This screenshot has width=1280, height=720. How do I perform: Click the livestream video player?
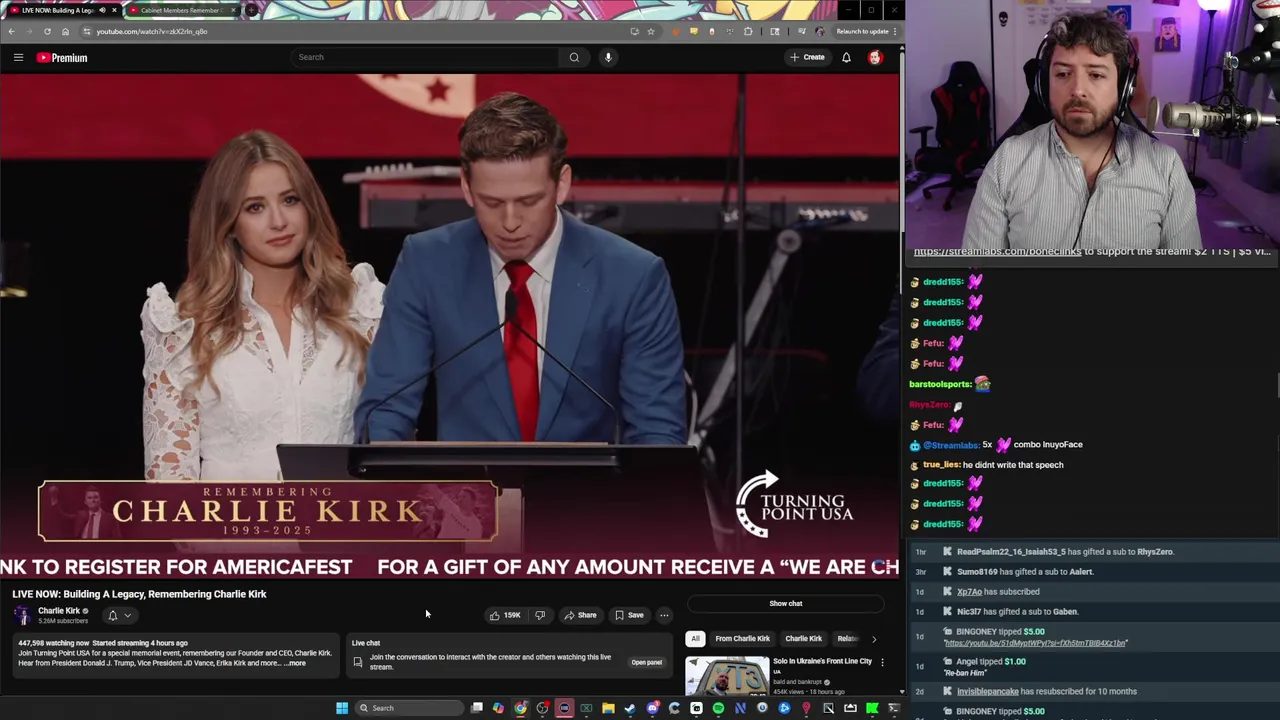point(450,327)
